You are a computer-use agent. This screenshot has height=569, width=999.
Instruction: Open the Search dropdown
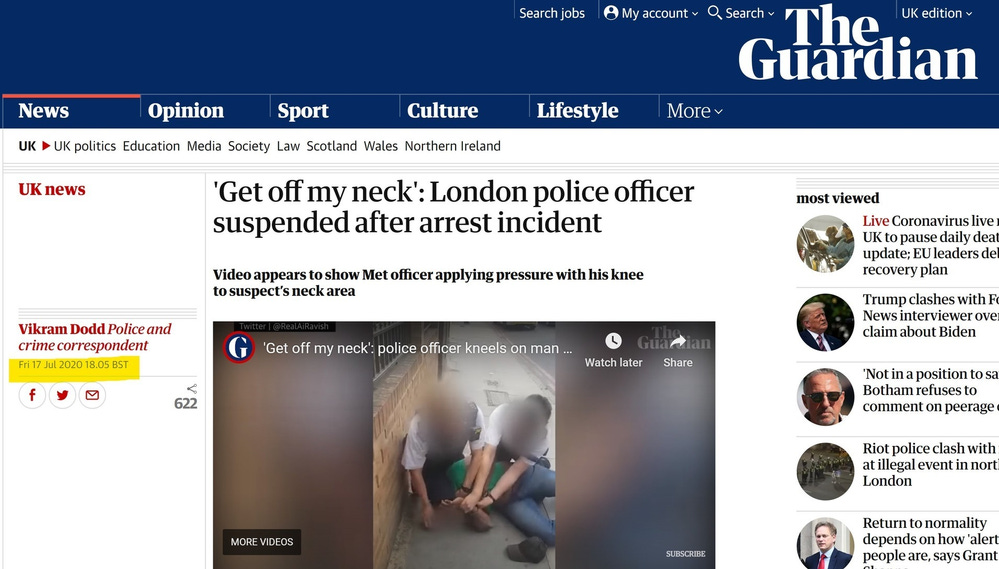coord(741,13)
